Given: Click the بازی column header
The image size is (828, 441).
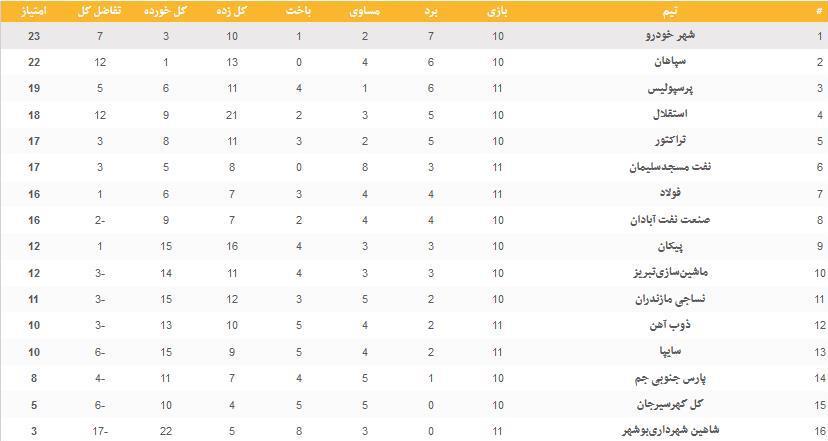Looking at the screenshot, I should pyautogui.click(x=497, y=12).
